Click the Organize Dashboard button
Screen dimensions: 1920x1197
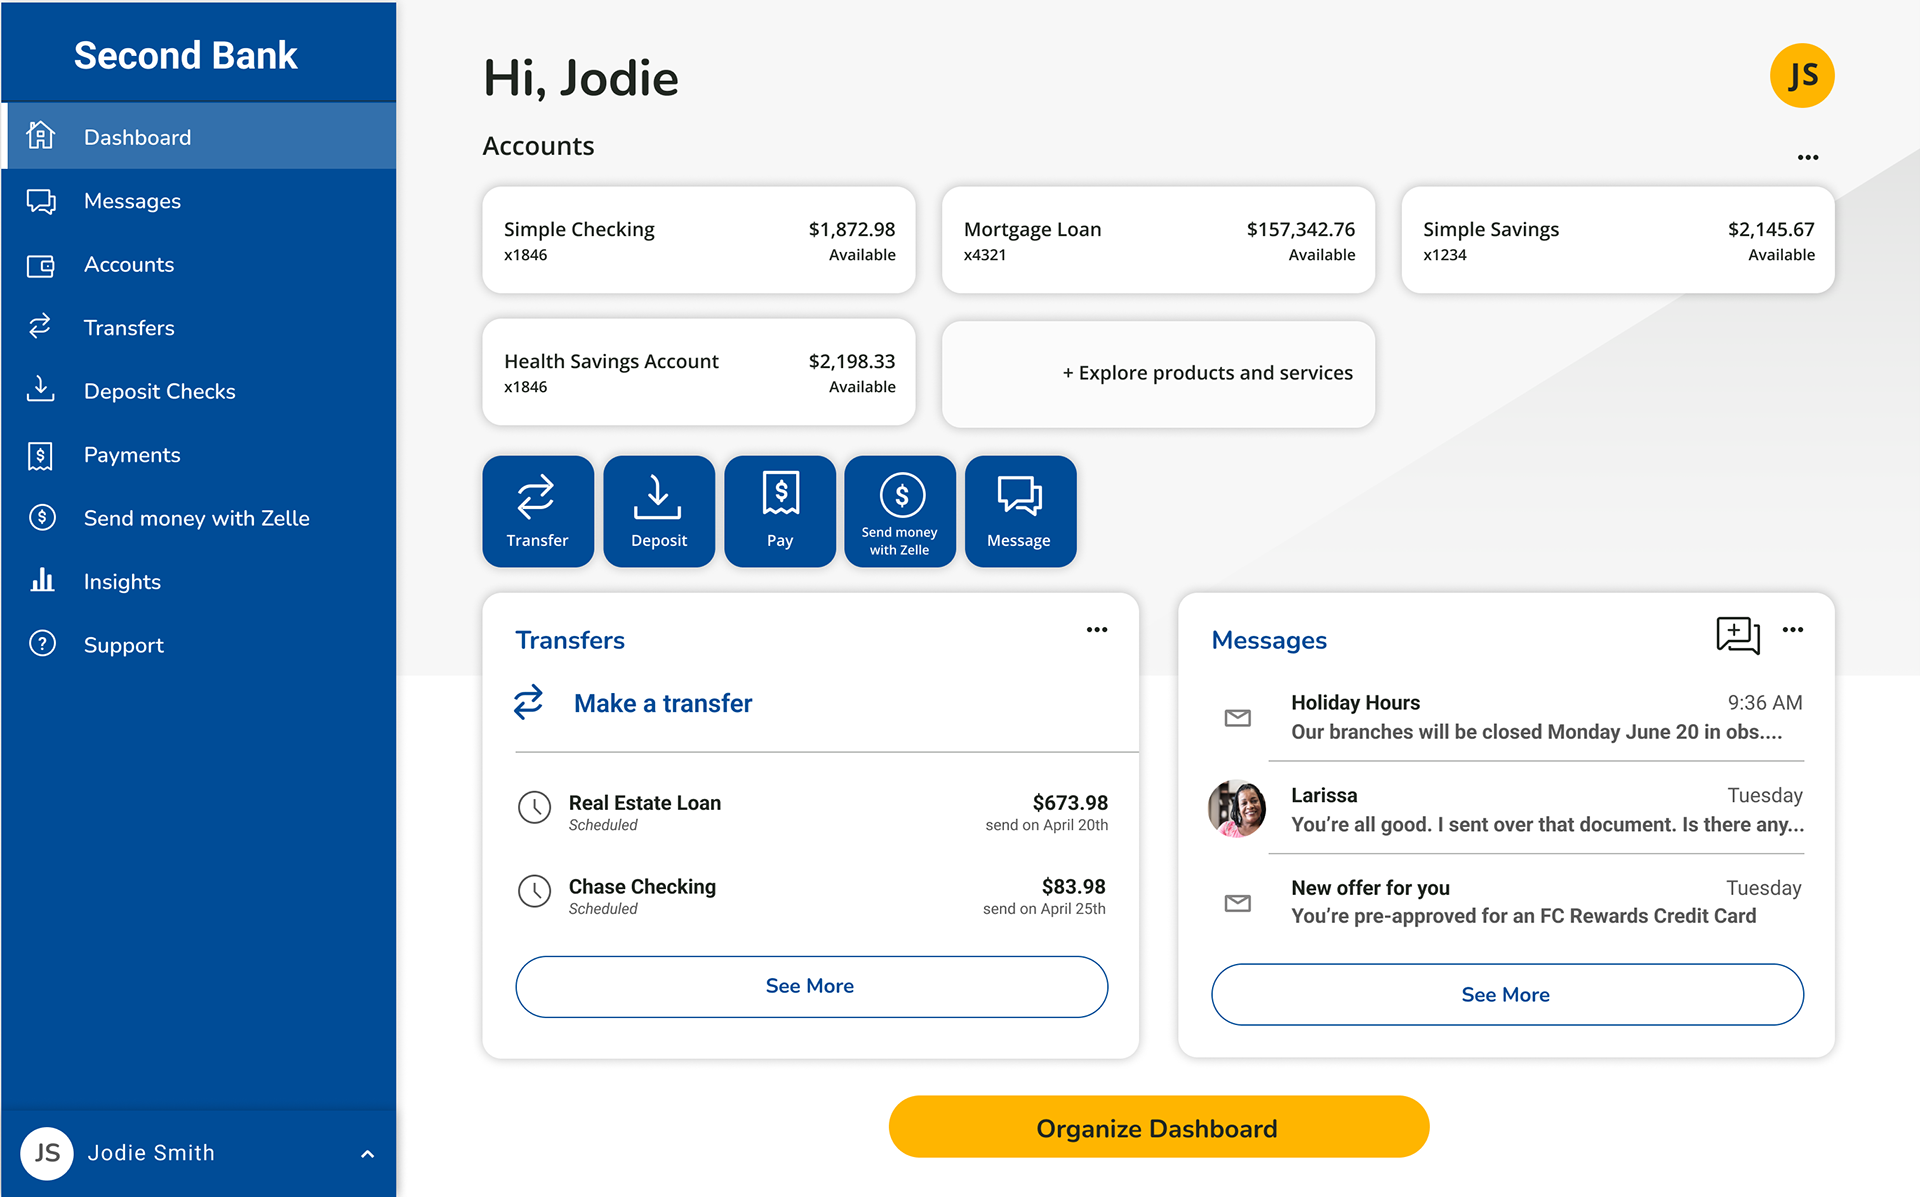point(1158,1127)
